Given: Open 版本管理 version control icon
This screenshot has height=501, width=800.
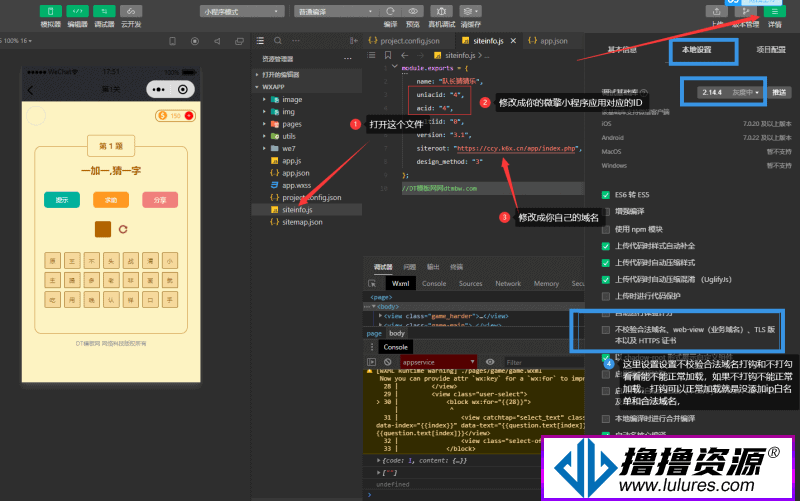Looking at the screenshot, I should [x=745, y=11].
